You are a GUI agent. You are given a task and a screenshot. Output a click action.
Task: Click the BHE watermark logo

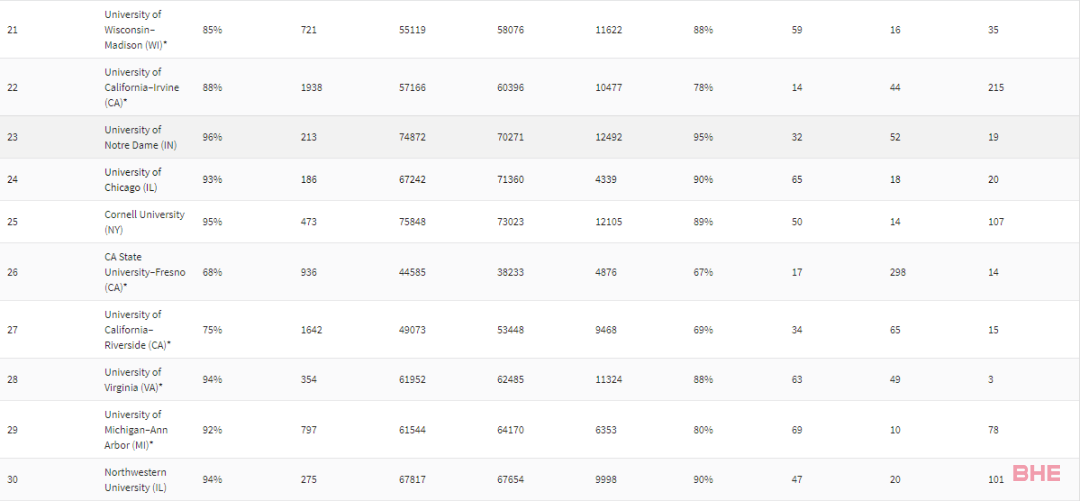(x=1039, y=474)
